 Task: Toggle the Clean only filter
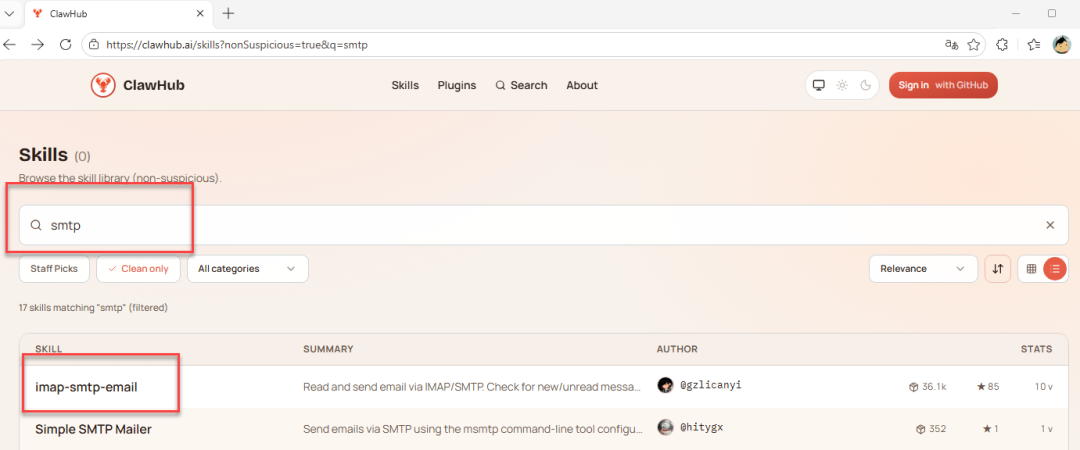(138, 269)
